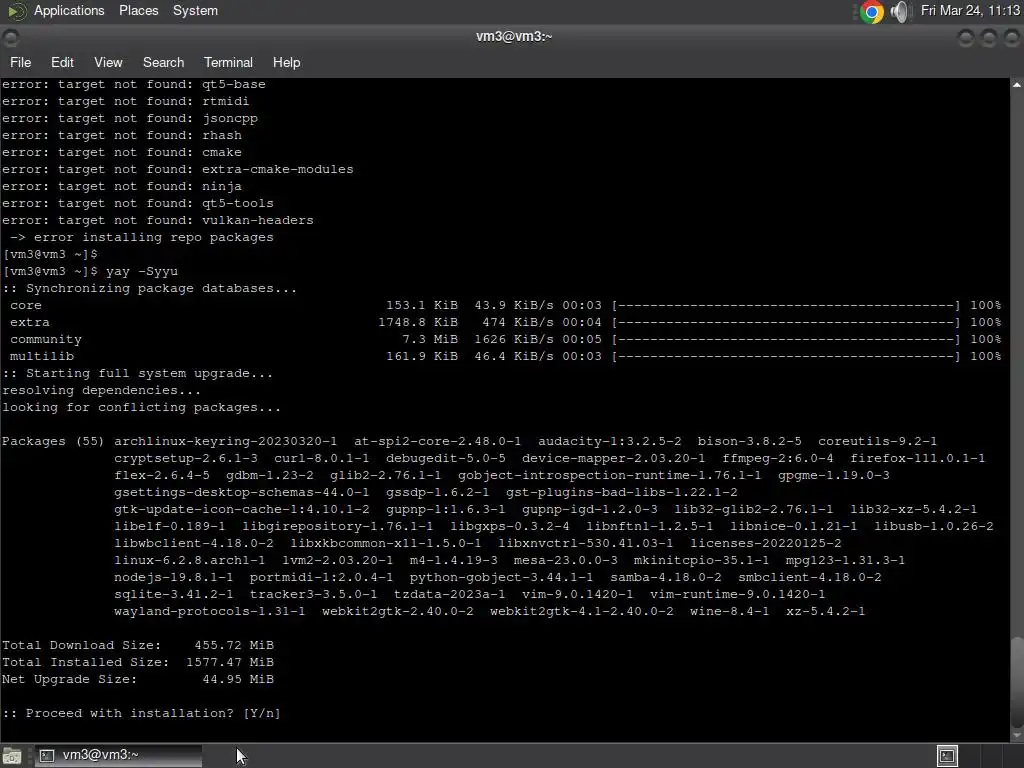Click the 'vim-9.0.1420-1' package name
The image size is (1024, 768).
click(x=577, y=594)
